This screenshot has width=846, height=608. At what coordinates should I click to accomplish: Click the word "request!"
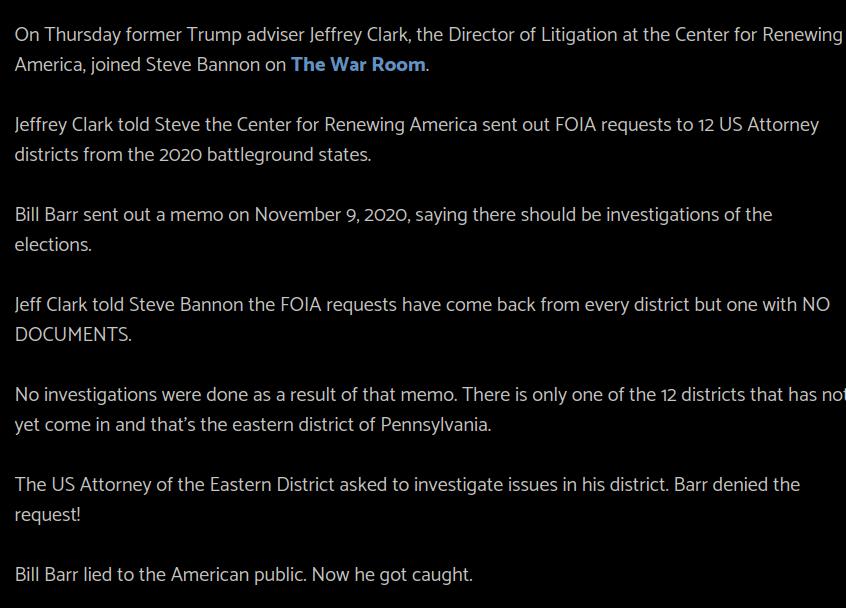(x=47, y=515)
